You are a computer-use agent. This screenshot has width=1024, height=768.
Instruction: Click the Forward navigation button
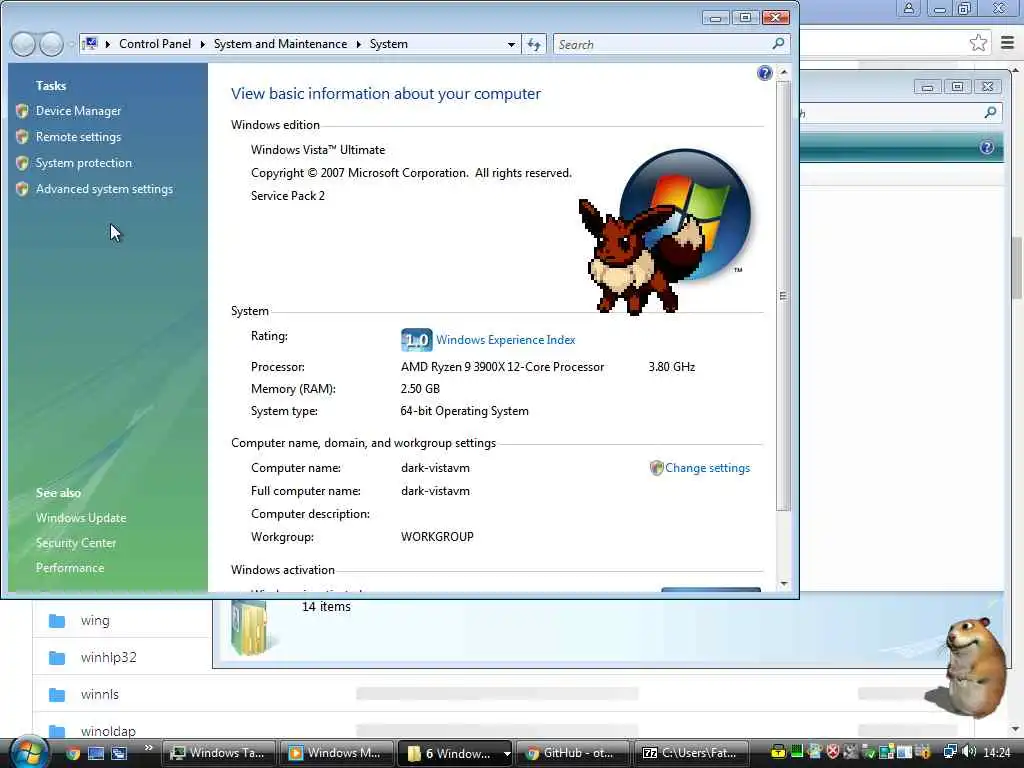click(52, 44)
